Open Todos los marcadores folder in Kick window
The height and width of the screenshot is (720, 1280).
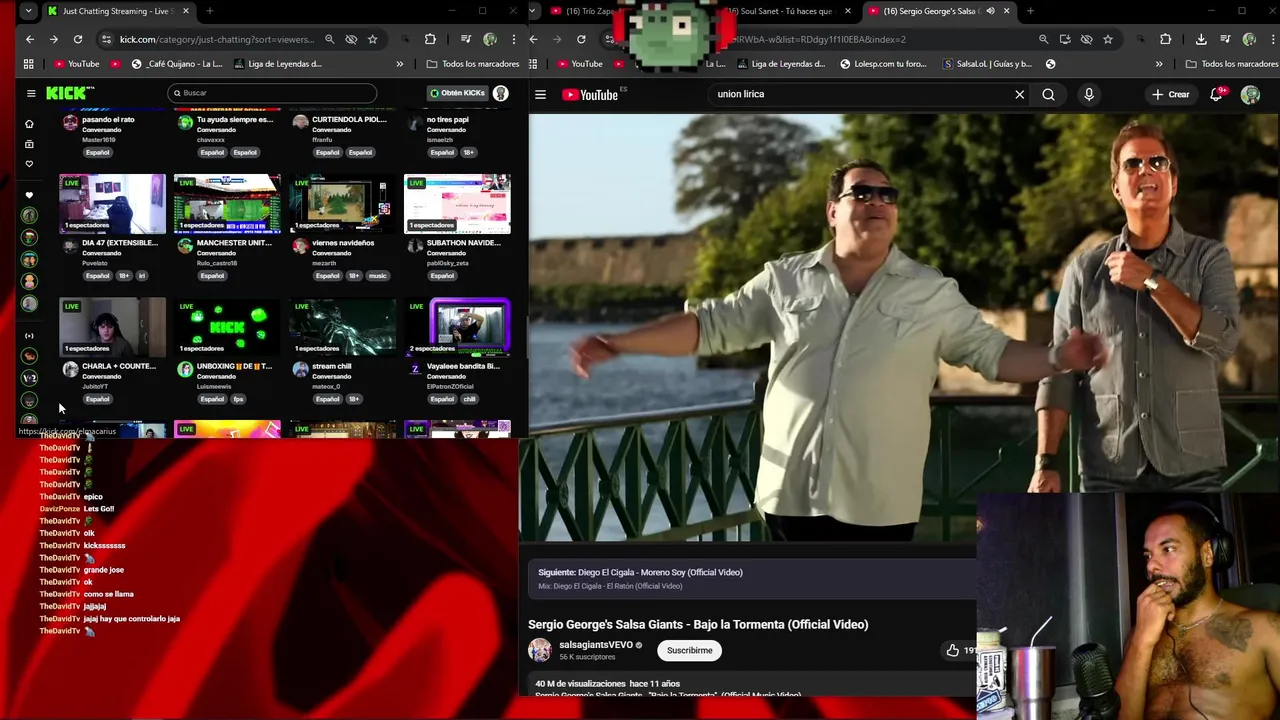(473, 64)
